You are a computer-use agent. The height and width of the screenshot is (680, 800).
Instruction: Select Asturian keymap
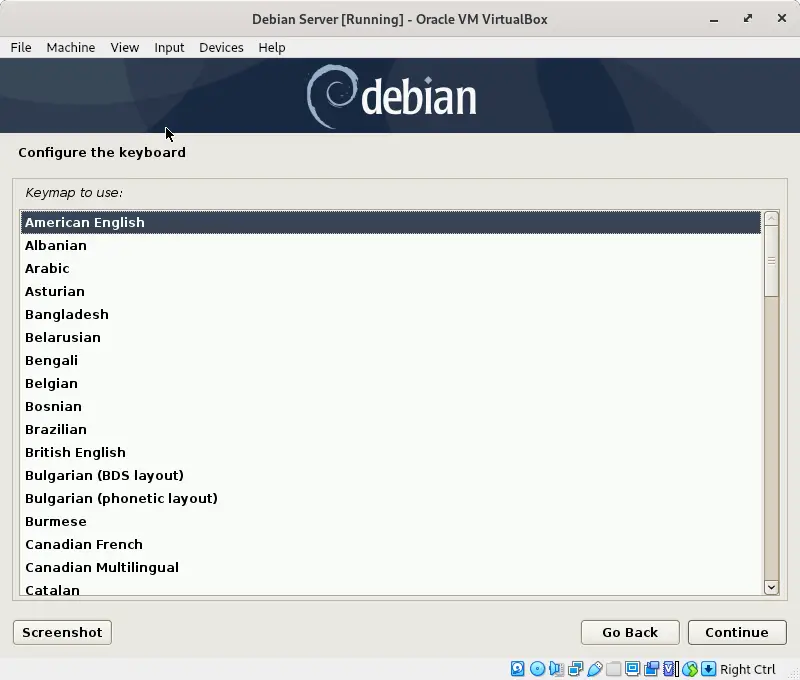tap(391, 291)
